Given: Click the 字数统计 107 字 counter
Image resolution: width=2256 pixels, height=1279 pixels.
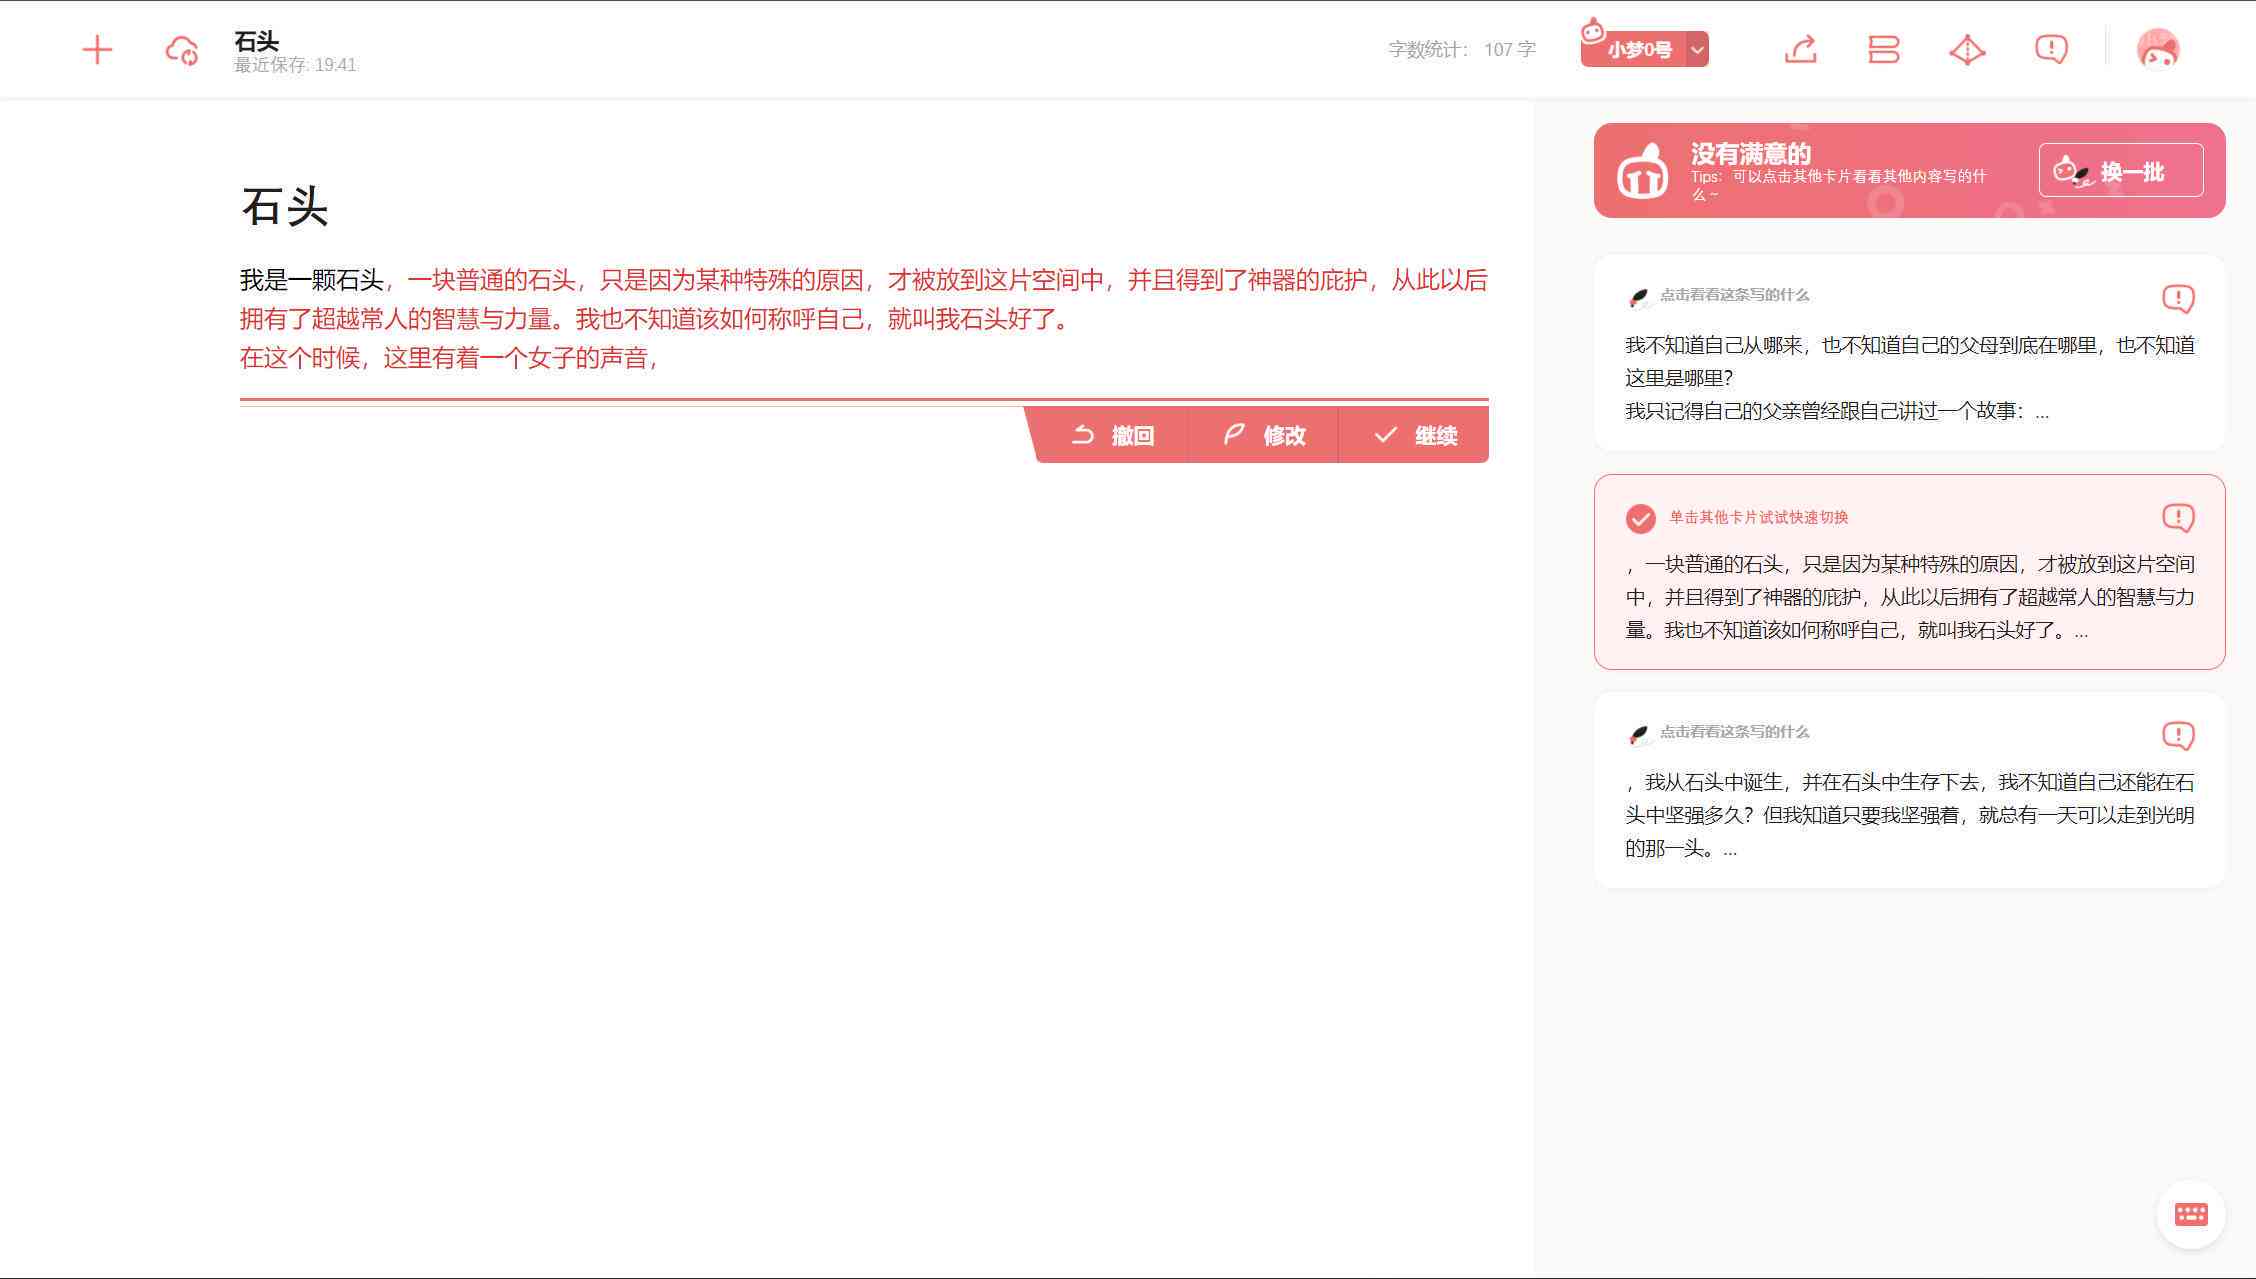Looking at the screenshot, I should [1461, 49].
